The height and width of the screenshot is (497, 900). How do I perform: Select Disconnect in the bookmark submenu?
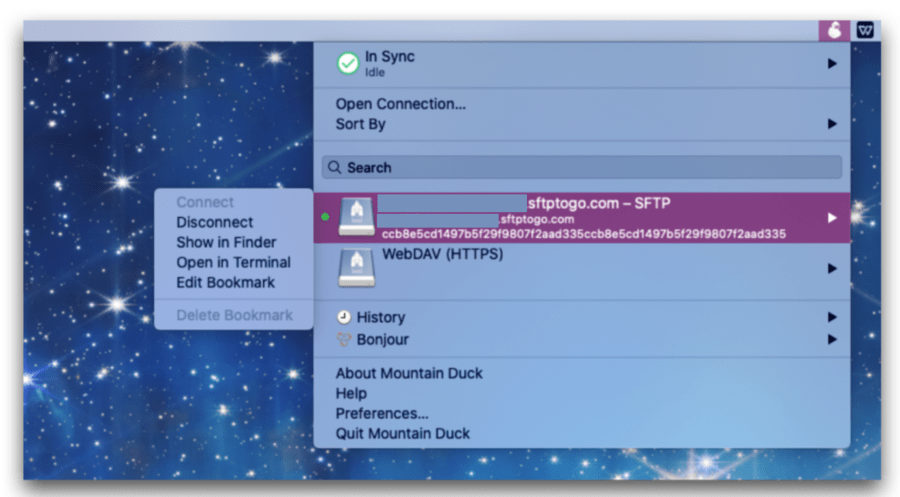tap(215, 222)
